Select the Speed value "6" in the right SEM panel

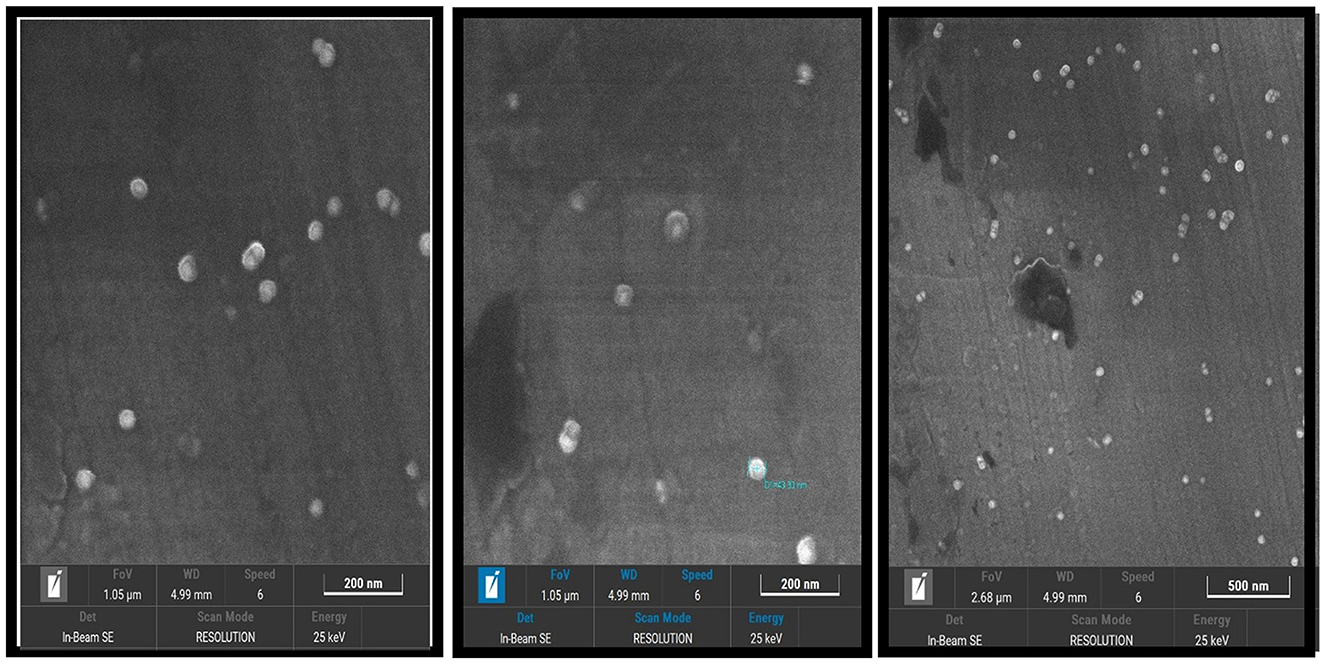point(1138,598)
